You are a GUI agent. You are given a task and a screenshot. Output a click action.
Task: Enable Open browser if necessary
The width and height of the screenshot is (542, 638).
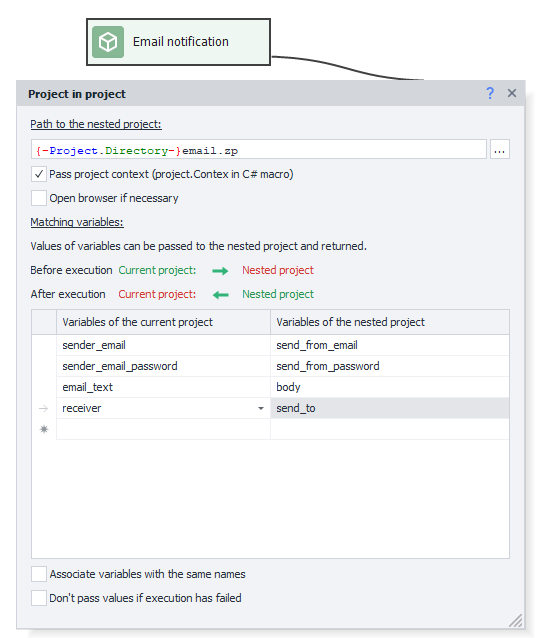point(39,198)
